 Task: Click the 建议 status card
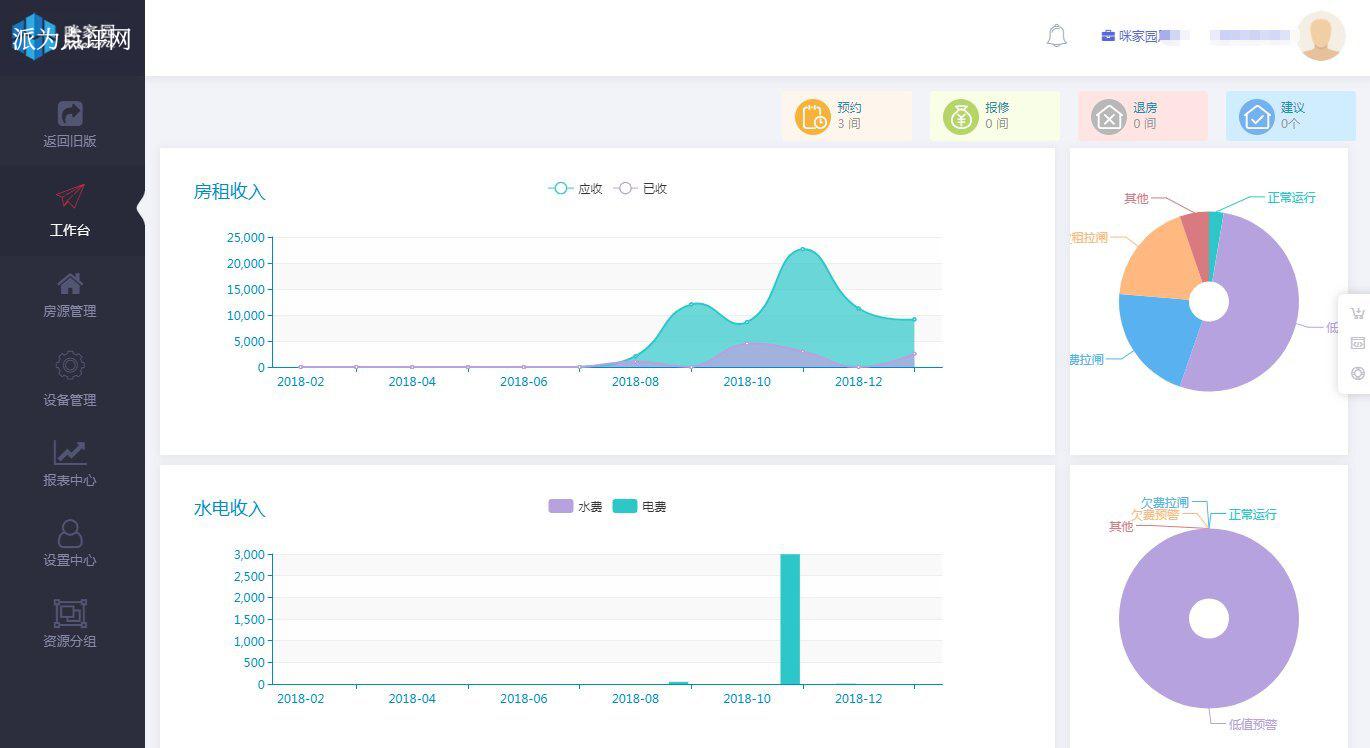[x=1291, y=116]
